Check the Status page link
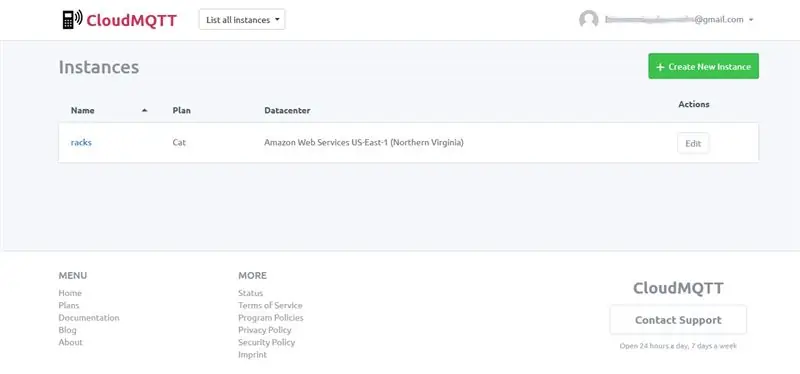This screenshot has width=800, height=374. [x=251, y=293]
